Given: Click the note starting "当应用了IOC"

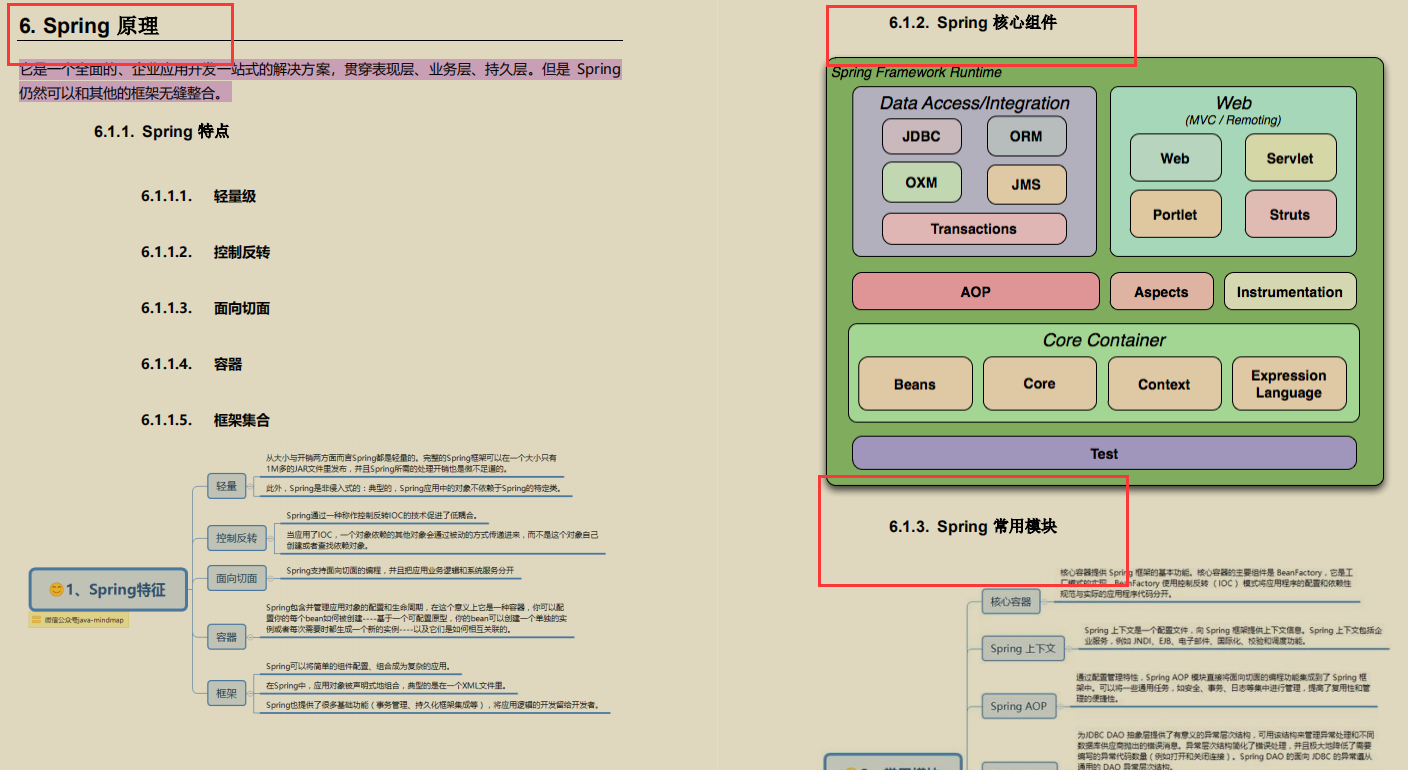Looking at the screenshot, I should tap(441, 540).
